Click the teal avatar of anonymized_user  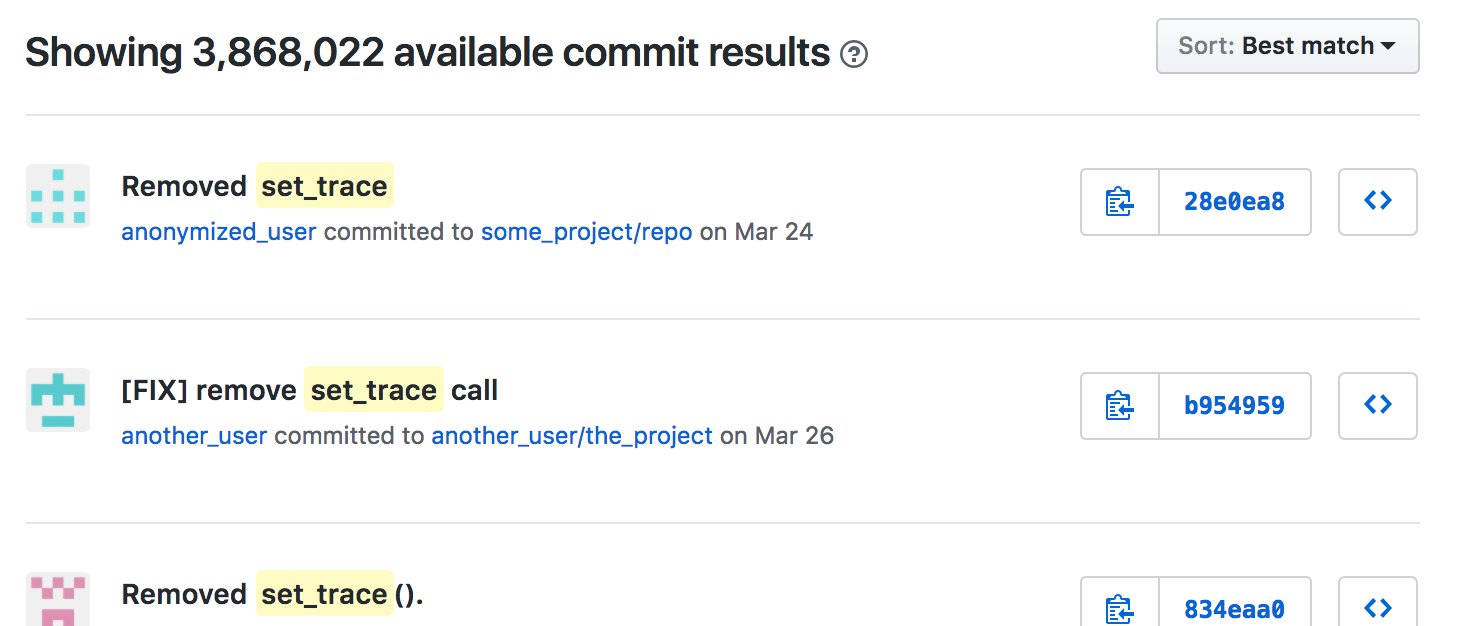pos(58,196)
